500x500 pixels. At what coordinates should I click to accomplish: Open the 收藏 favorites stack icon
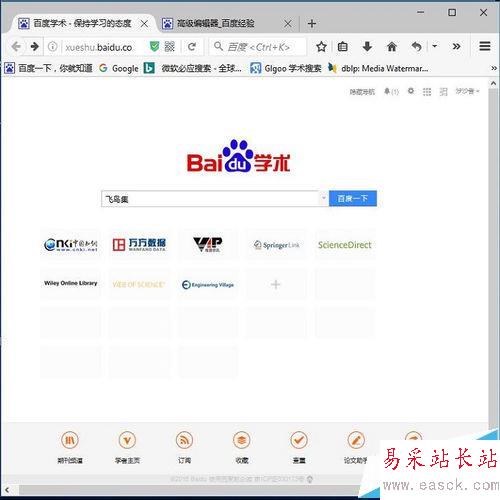[242, 440]
